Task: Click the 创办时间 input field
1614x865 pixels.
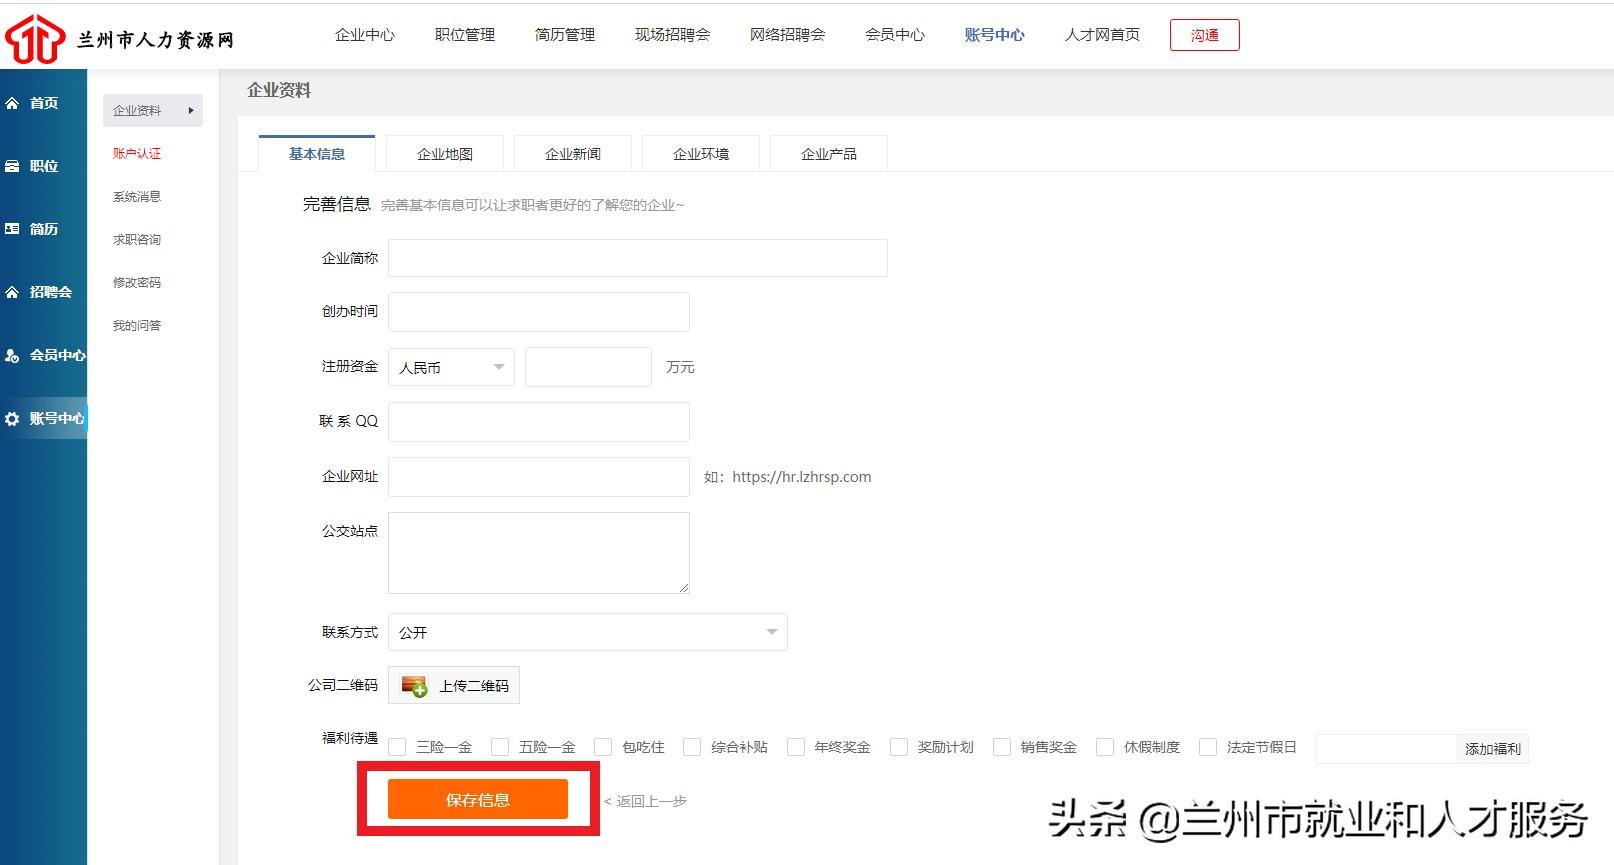Action: [539, 312]
